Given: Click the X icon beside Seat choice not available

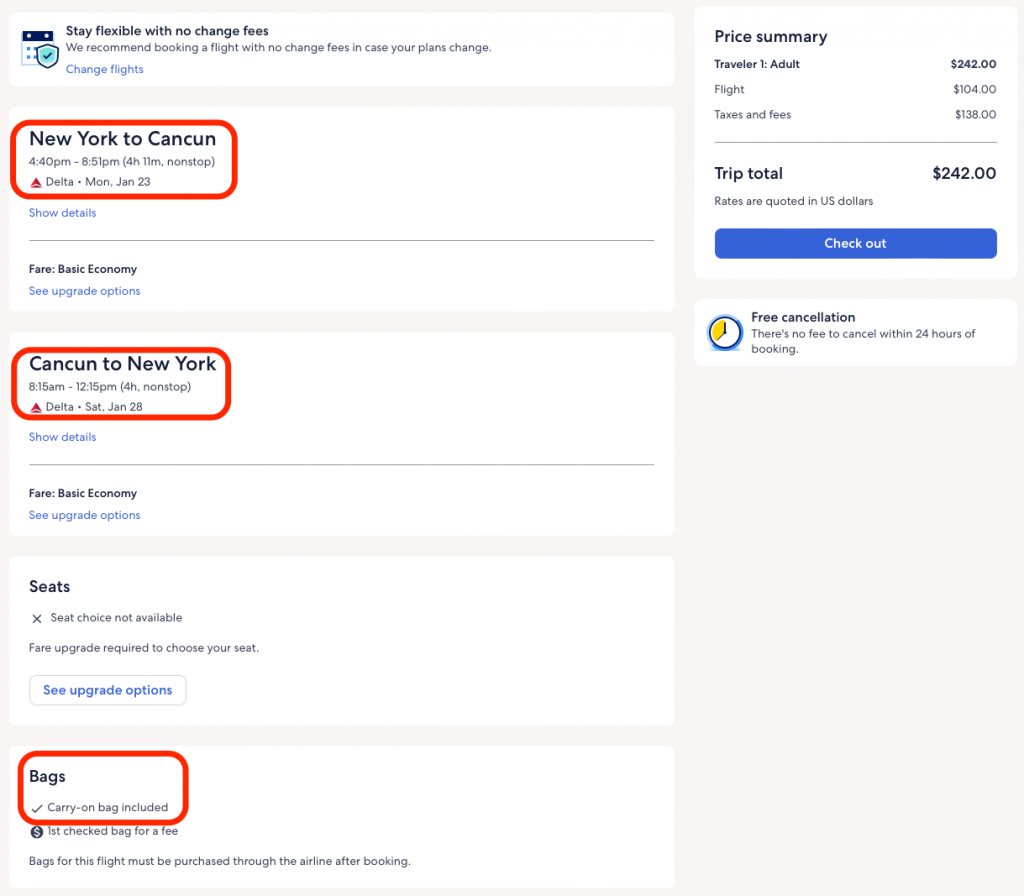Looking at the screenshot, I should pos(37,619).
